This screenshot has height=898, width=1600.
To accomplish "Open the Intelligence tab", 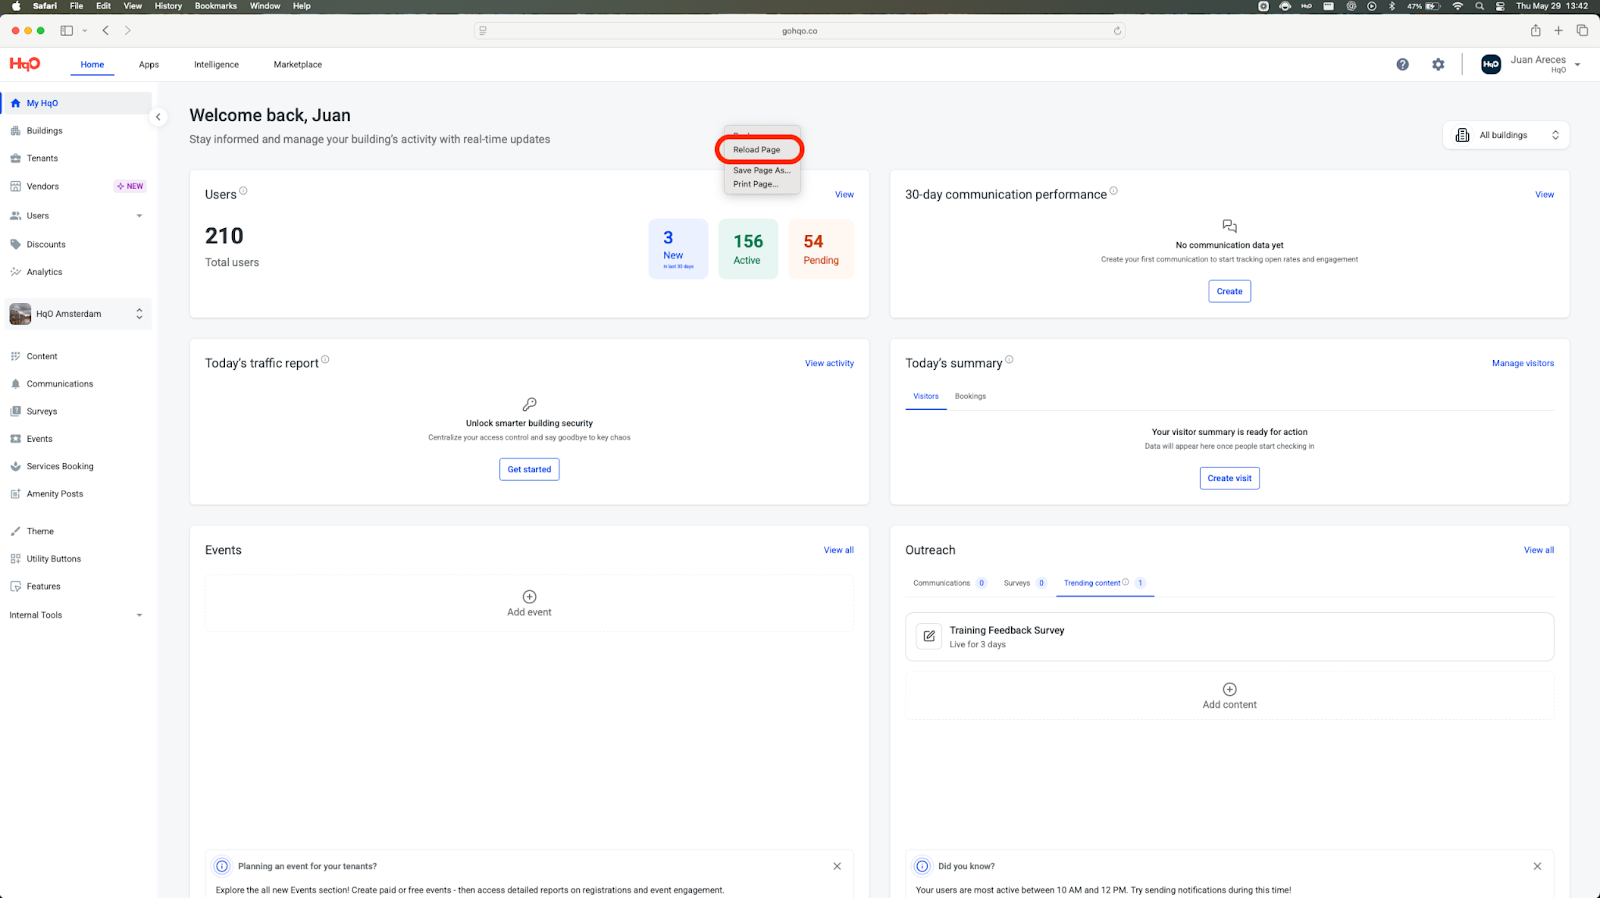I will point(216,65).
